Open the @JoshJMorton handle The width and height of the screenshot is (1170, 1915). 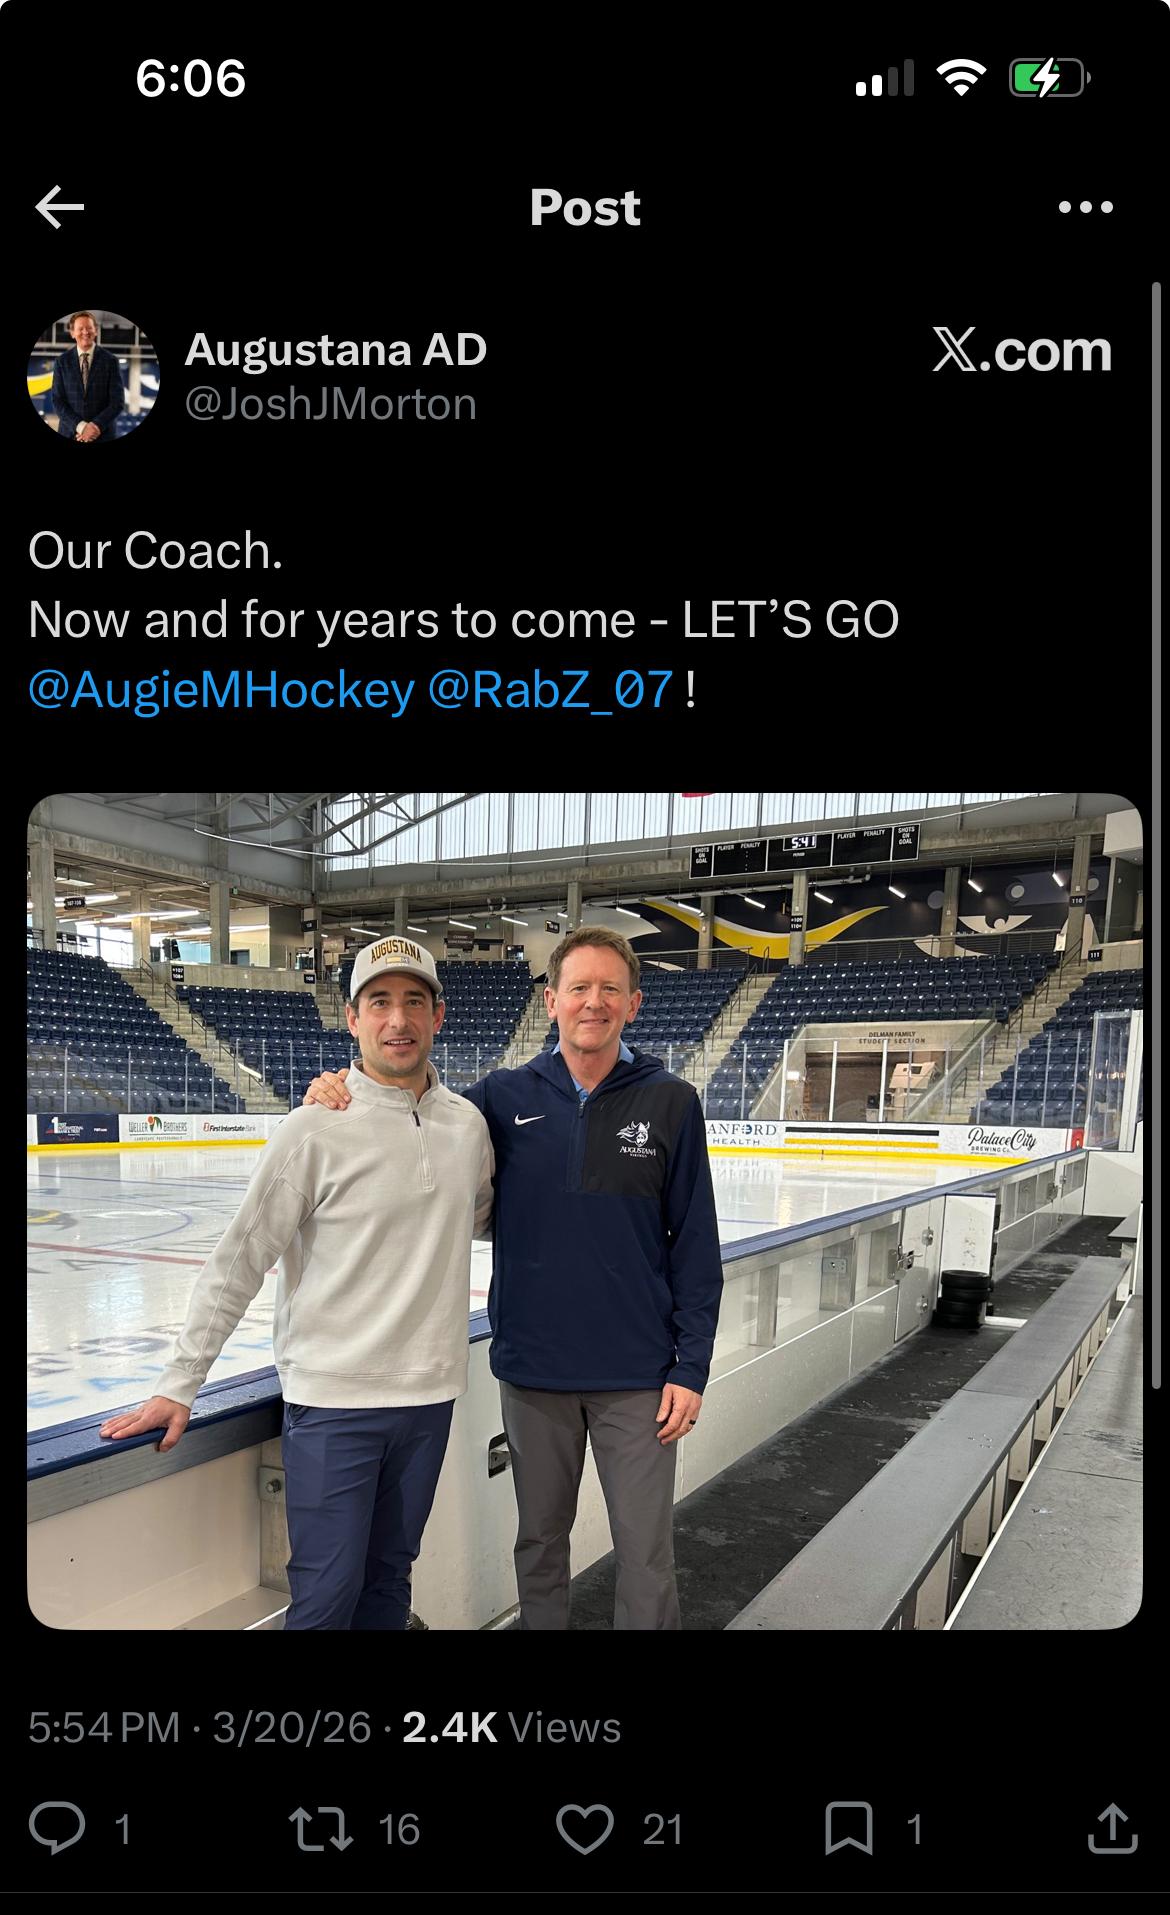(330, 405)
